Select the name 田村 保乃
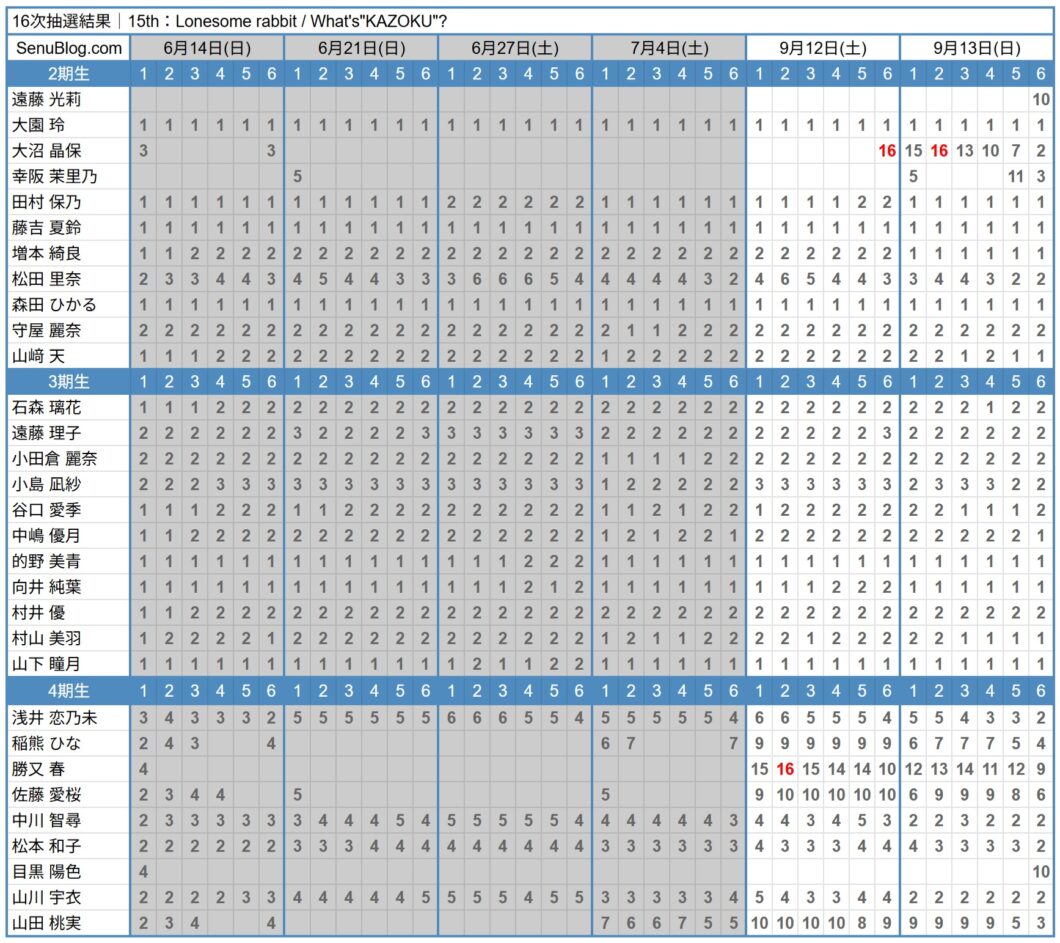 [46, 202]
